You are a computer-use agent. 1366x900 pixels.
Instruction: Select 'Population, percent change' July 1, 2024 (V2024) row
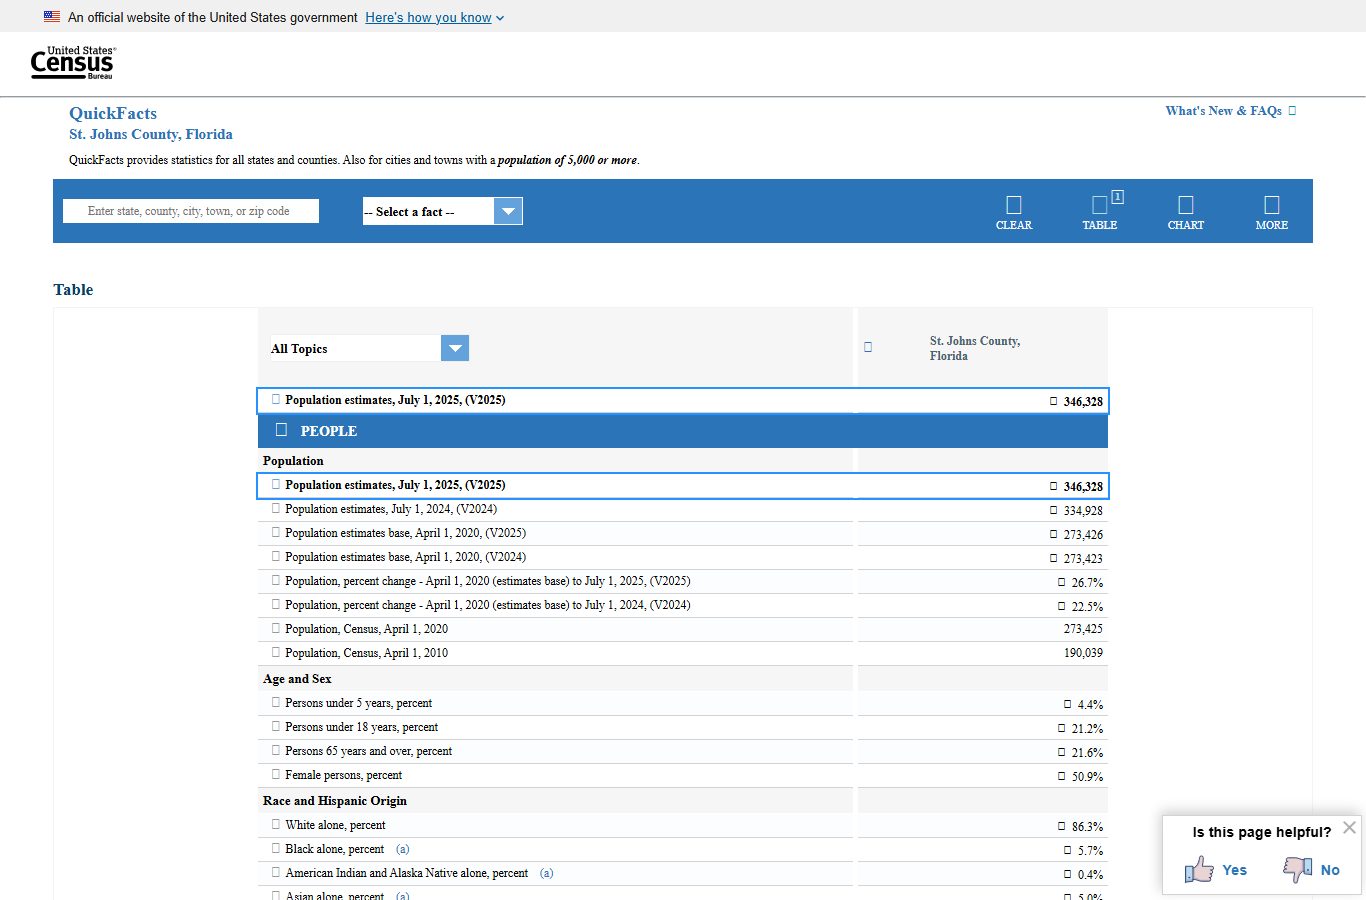pyautogui.click(x=683, y=606)
